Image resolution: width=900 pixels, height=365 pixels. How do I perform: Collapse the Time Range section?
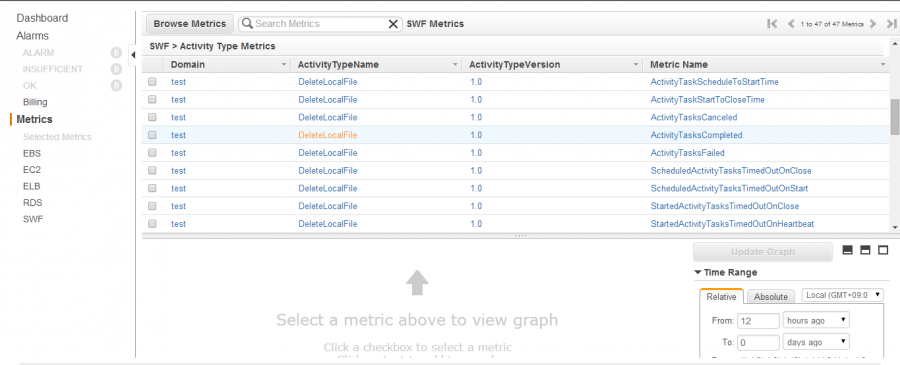coord(697,273)
